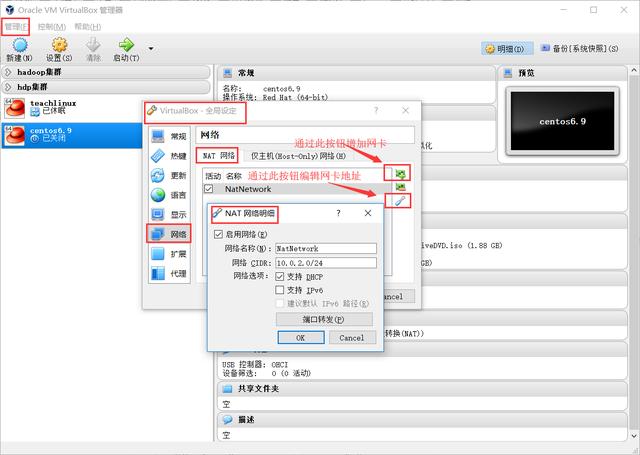Click help question mark in 全局设定 dialog
This screenshot has width=640, height=455.
pos(376,110)
